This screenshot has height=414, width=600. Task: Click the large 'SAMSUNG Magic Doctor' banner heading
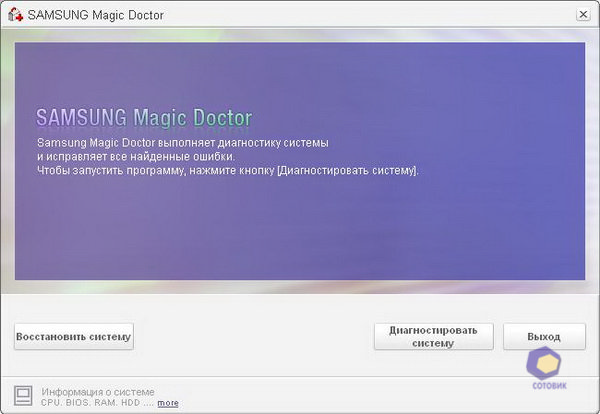[144, 117]
